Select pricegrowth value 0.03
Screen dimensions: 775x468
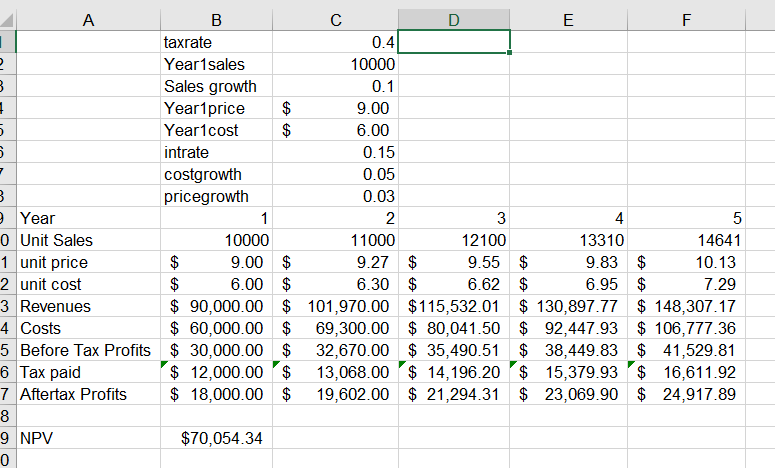coord(336,196)
